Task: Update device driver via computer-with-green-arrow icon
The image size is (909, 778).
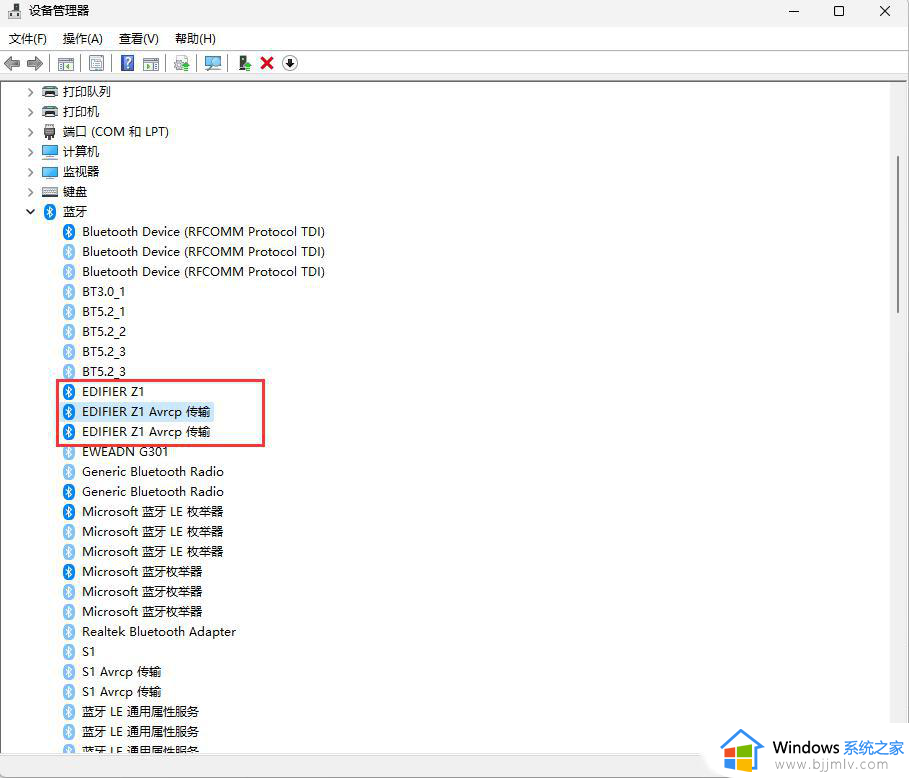Action: 244,63
